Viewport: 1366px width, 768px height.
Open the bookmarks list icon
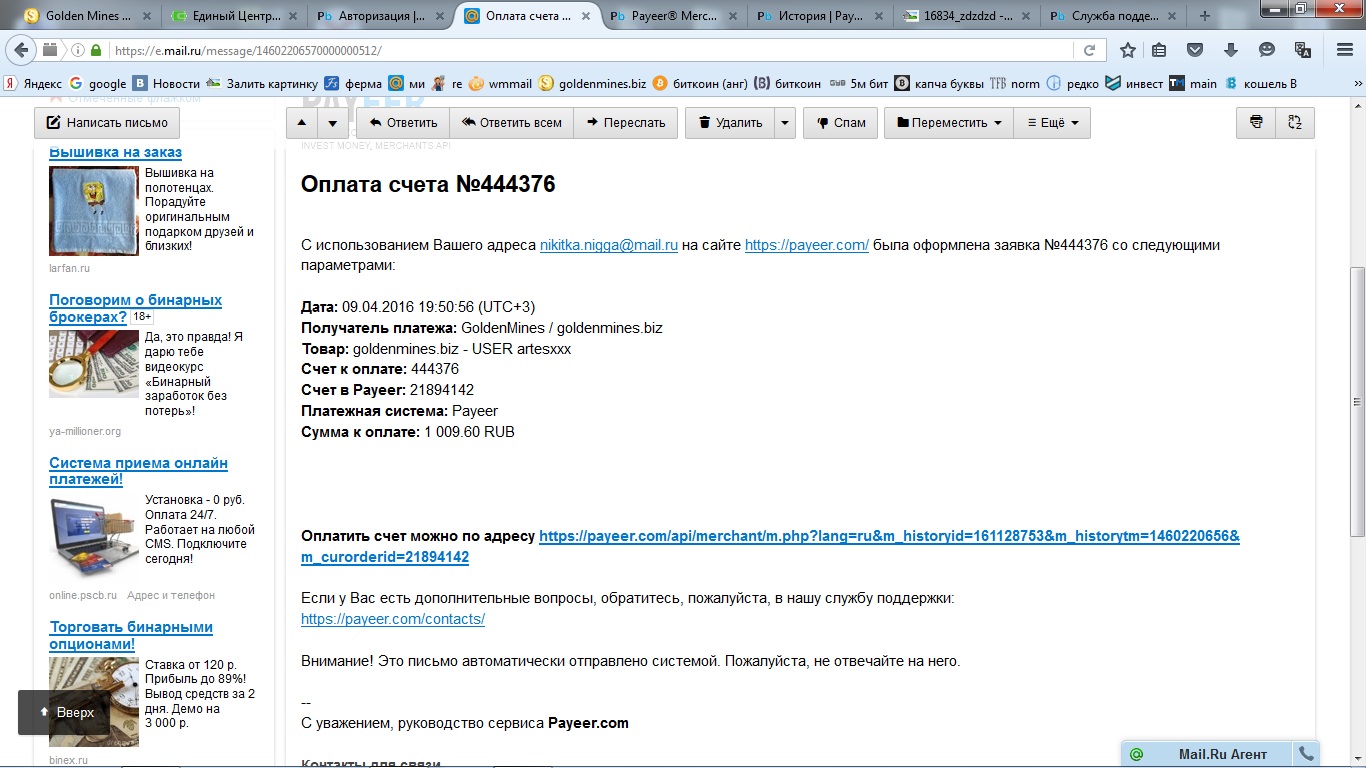[1159, 50]
